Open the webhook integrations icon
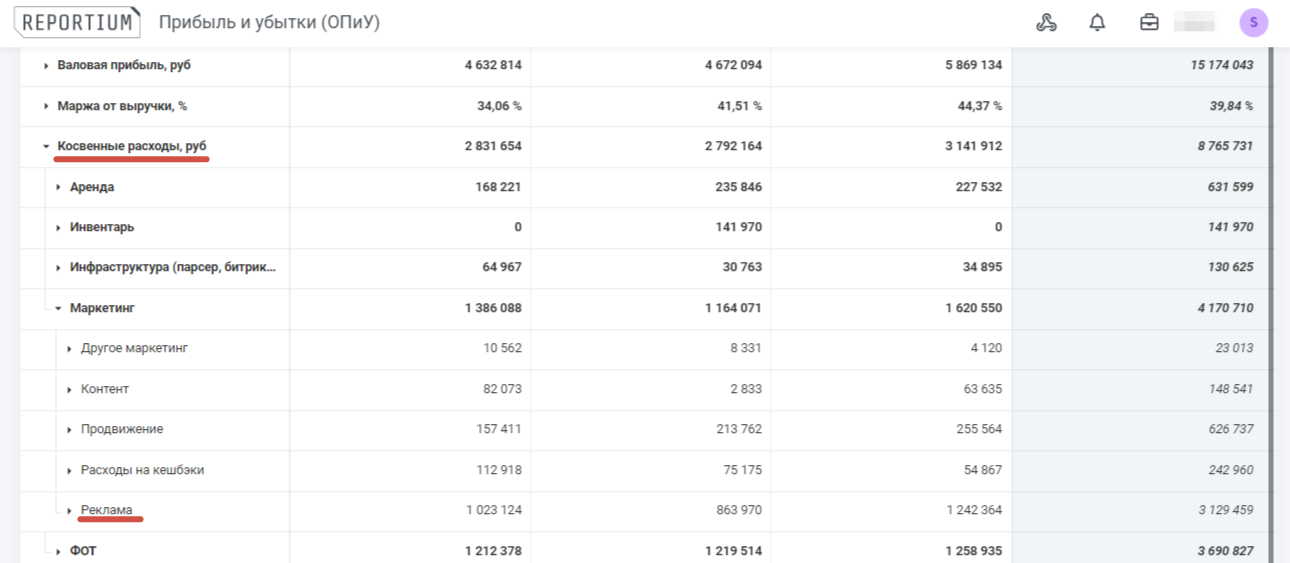Screen dimensions: 1290x563 1046,22
